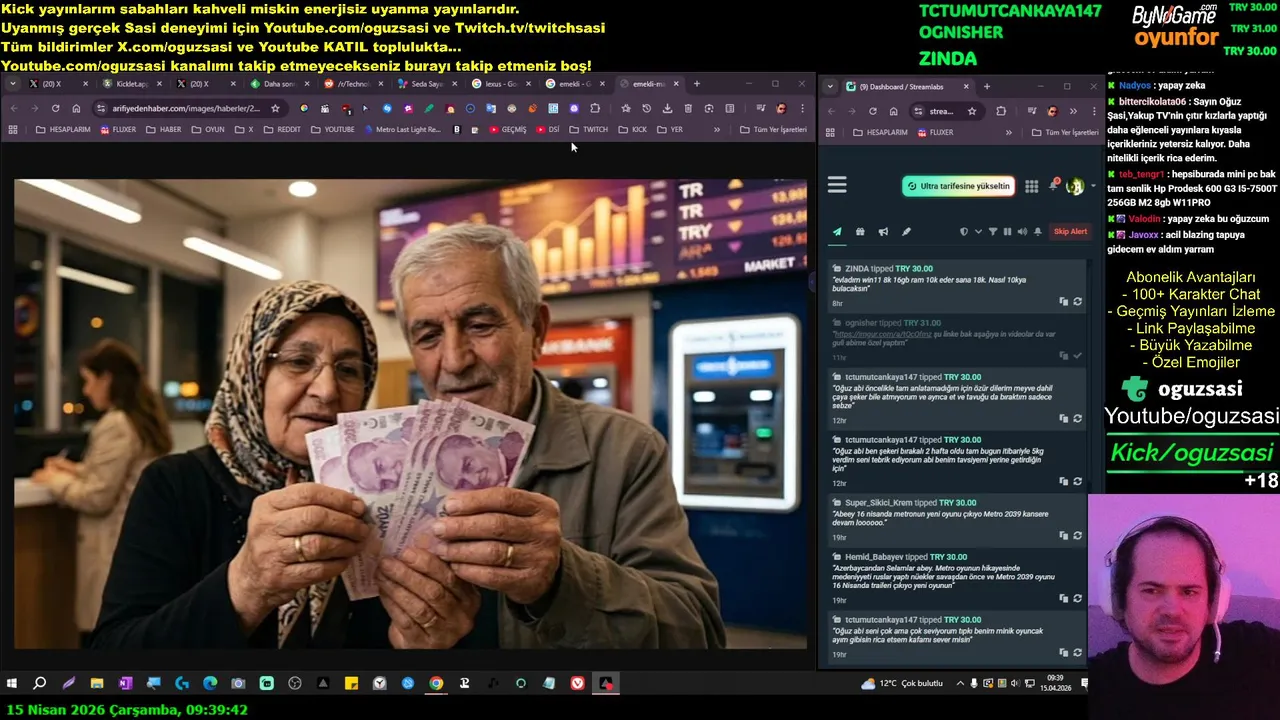Screen dimensions: 1280x720
Task: Open Windows Start menu
Action: tap(12, 683)
